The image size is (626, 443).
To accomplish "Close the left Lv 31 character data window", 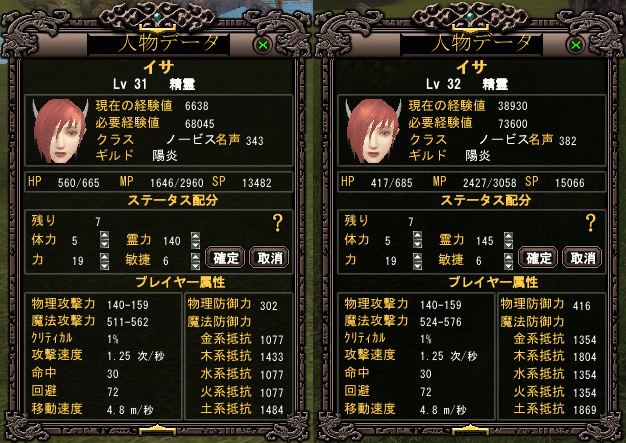I will (x=262, y=45).
